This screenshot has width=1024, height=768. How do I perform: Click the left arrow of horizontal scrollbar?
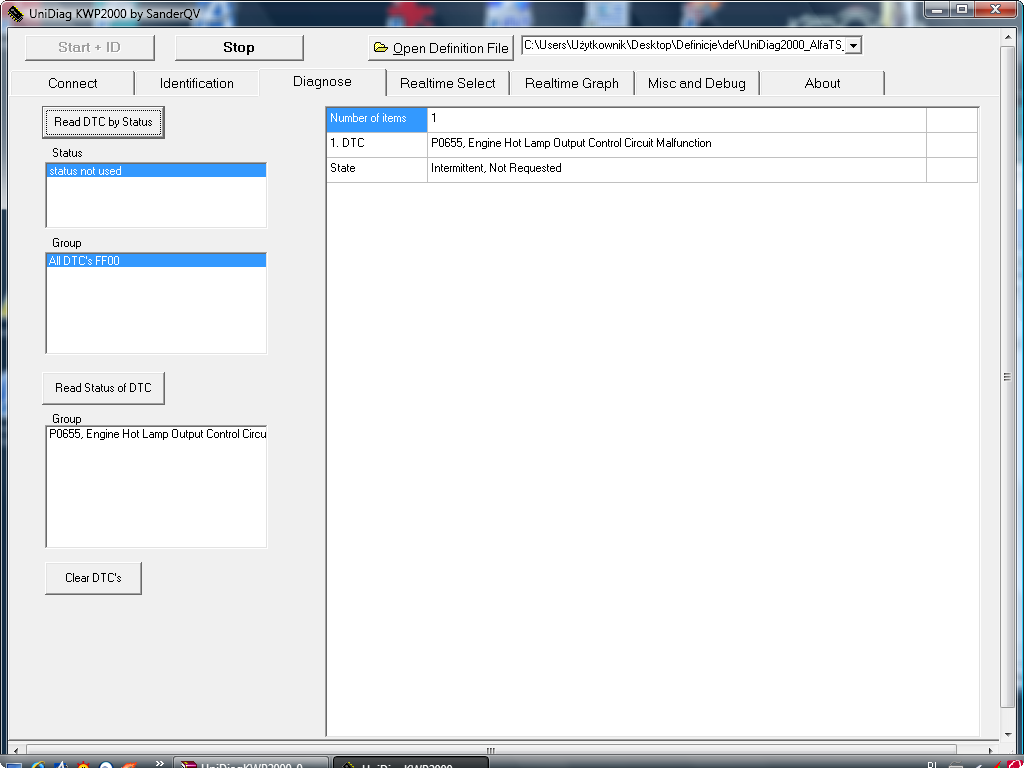[16, 750]
